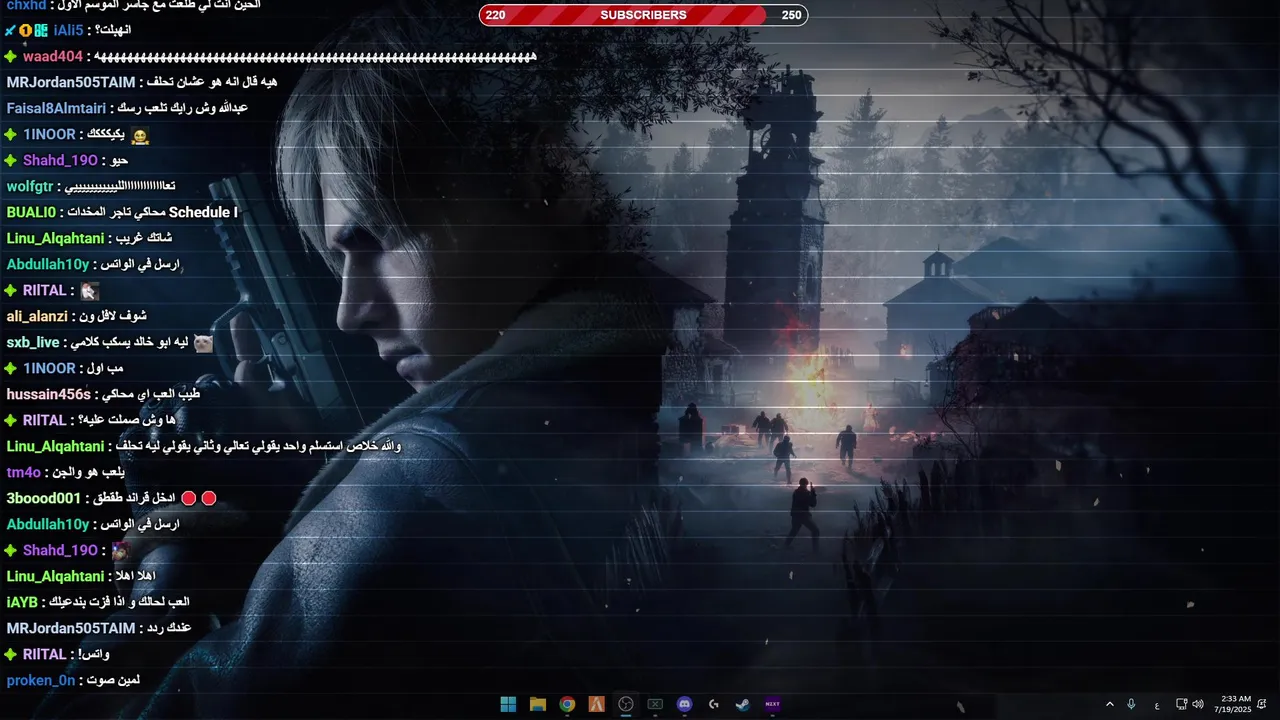Switch the Arabic input language indicator
Viewport: 1280px width, 720px height.
coord(1157,704)
